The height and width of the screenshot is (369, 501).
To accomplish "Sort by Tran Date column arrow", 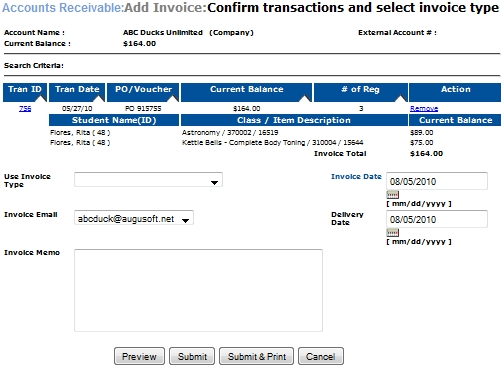I will (x=99, y=98).
